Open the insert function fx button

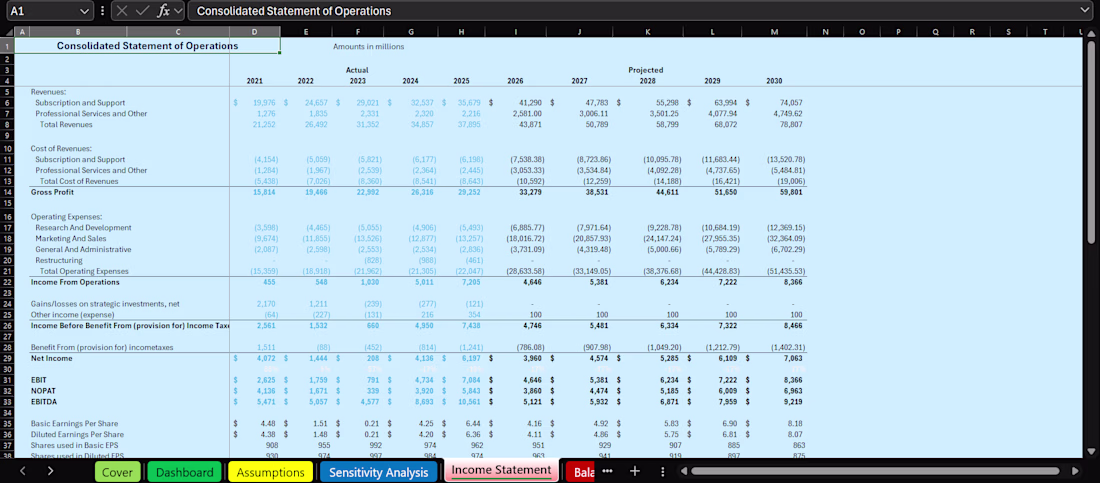[163, 11]
